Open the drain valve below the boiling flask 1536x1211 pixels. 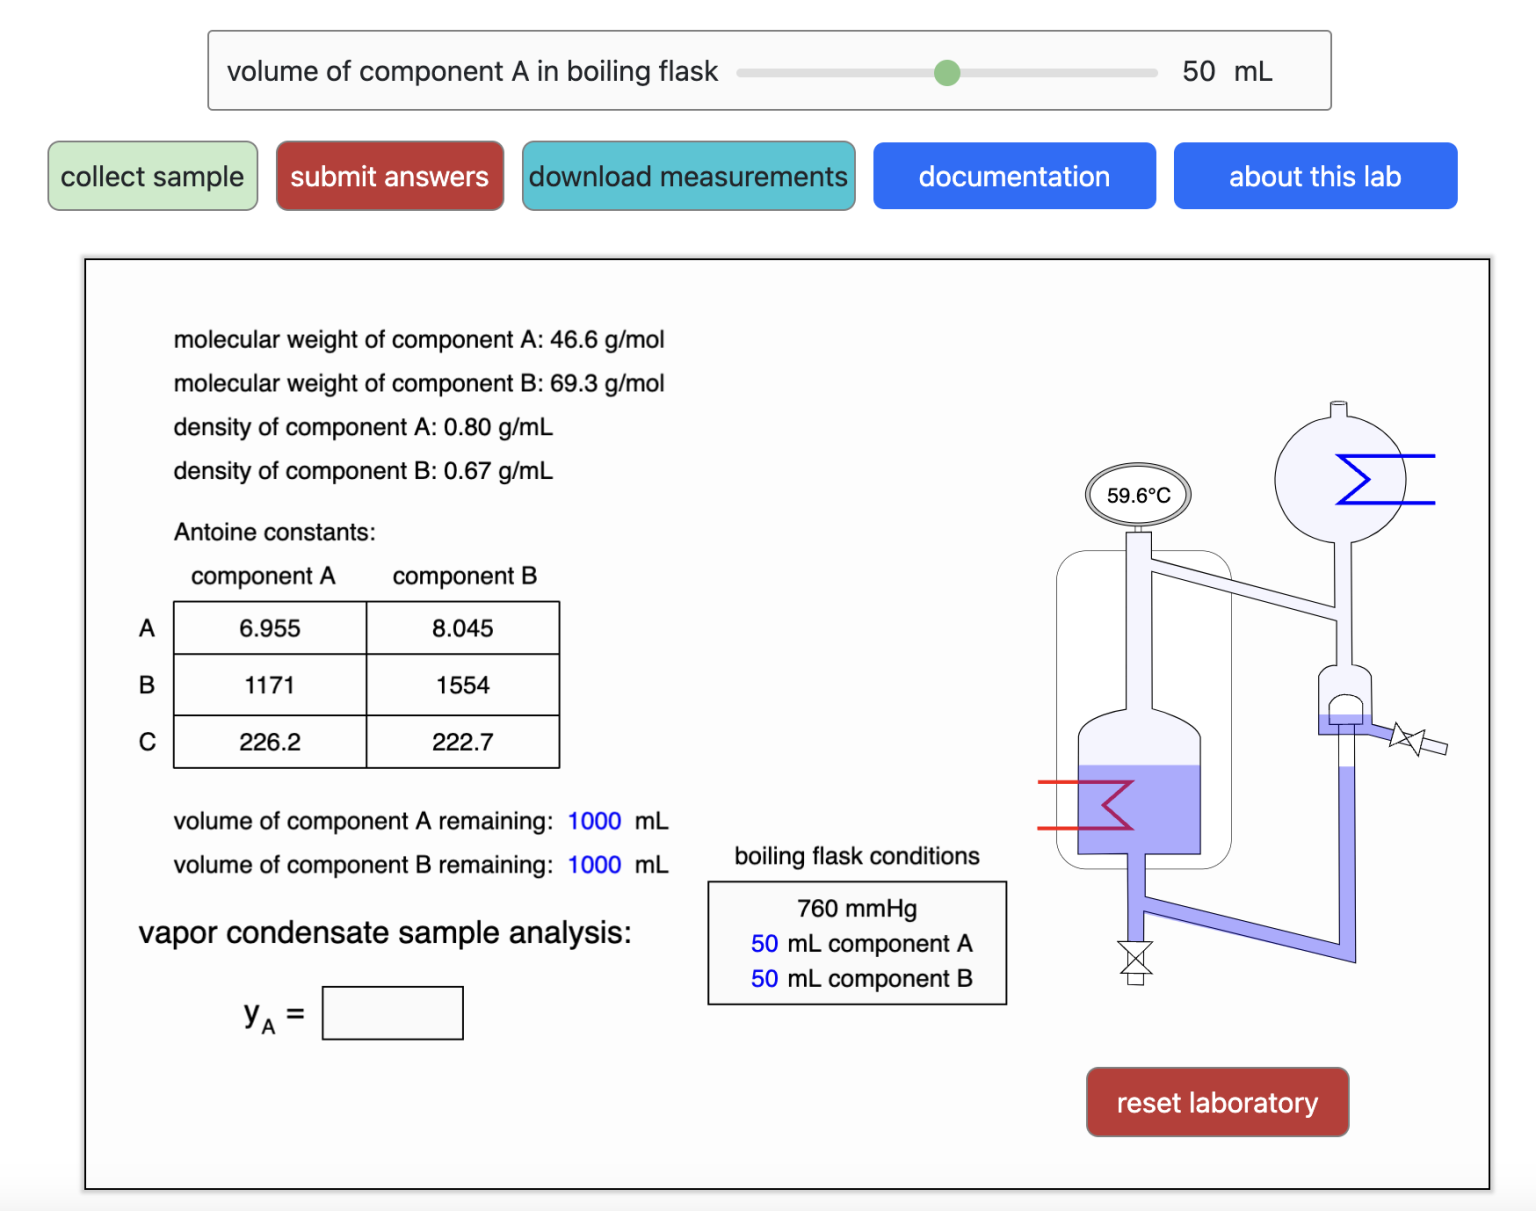point(1135,959)
